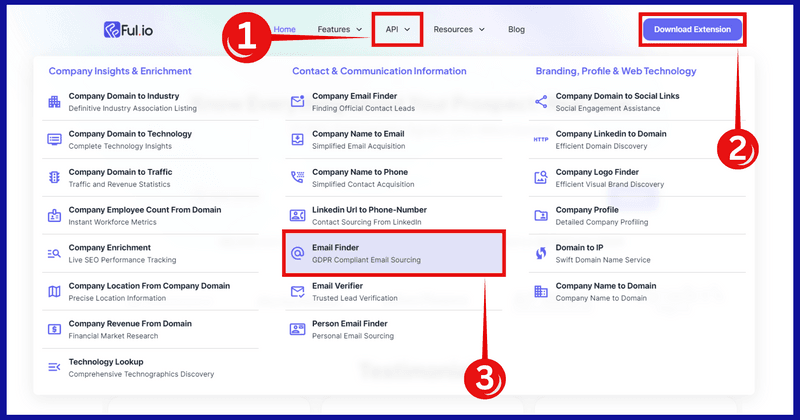Click the Company Domain to Social Links share icon
Viewport: 800px width, 420px height.
[541, 101]
